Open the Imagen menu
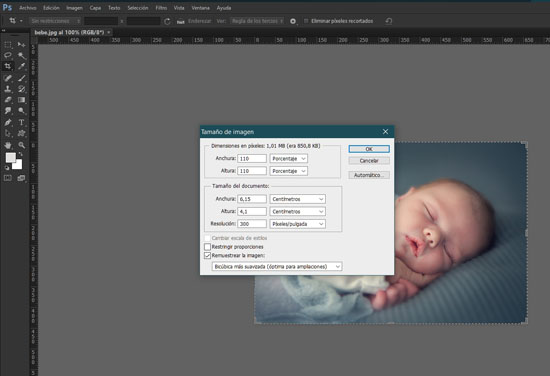Image resolution: width=550 pixels, height=376 pixels. pos(74,8)
